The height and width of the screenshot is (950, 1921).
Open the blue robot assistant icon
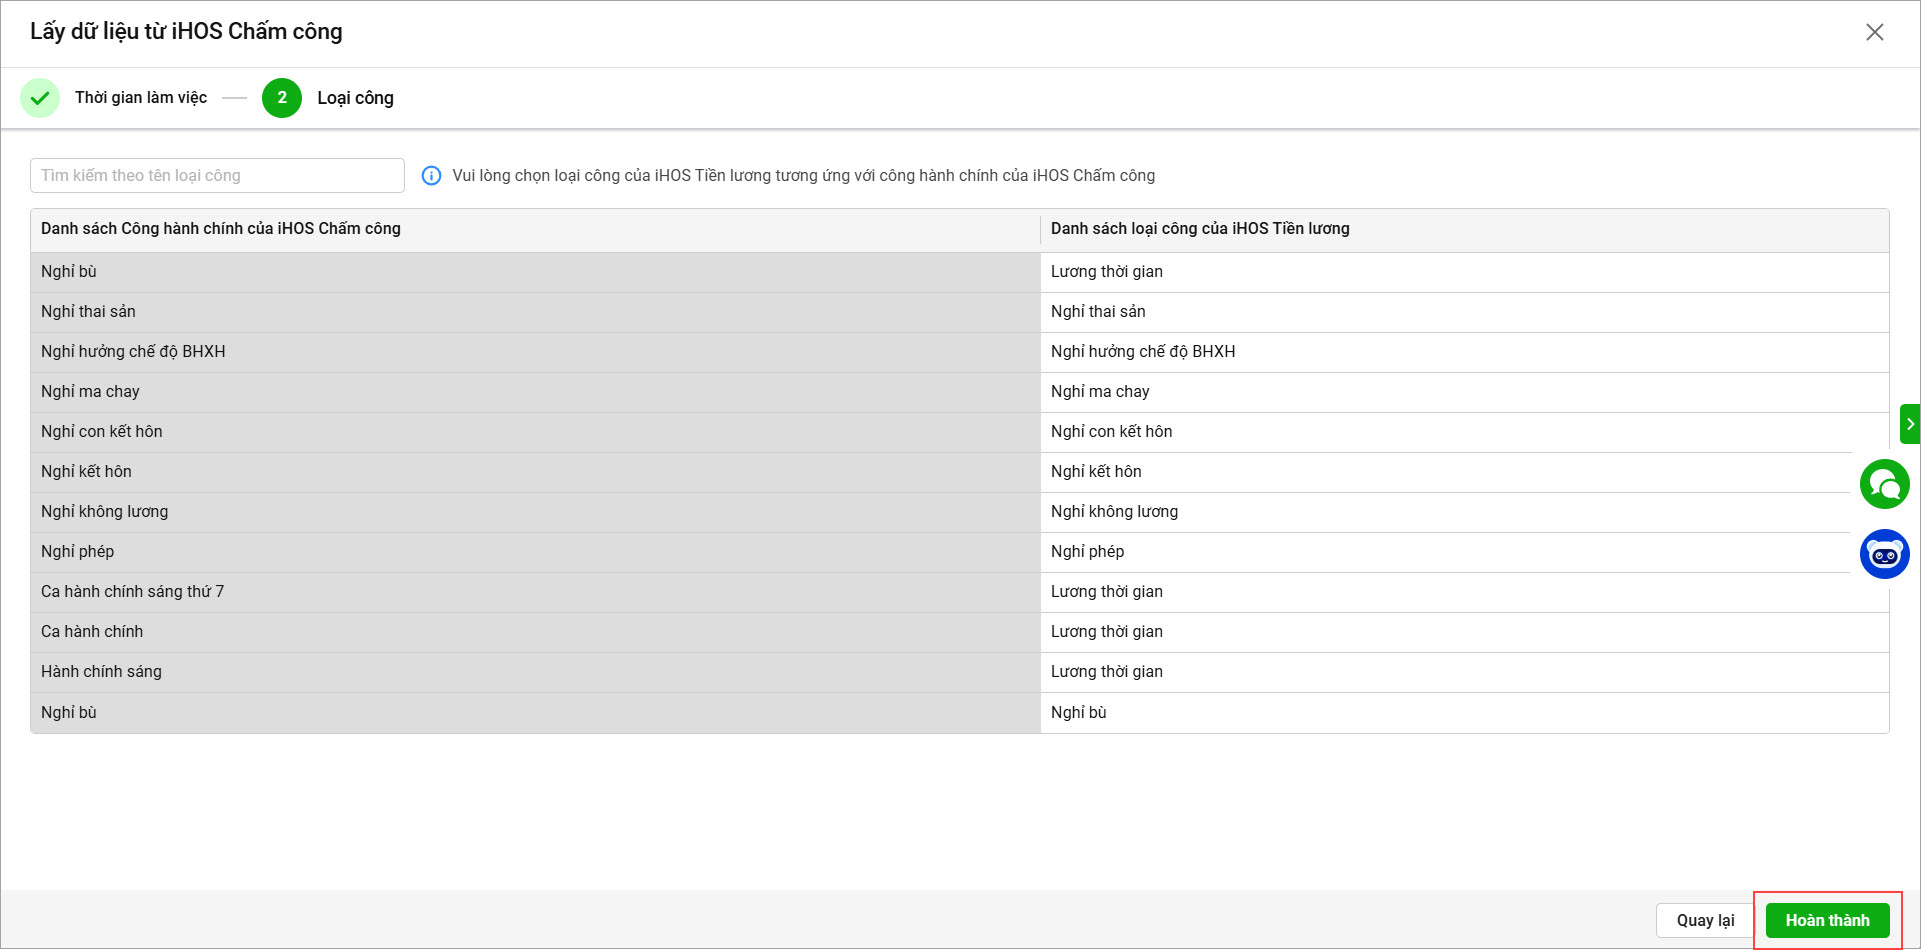coord(1884,554)
